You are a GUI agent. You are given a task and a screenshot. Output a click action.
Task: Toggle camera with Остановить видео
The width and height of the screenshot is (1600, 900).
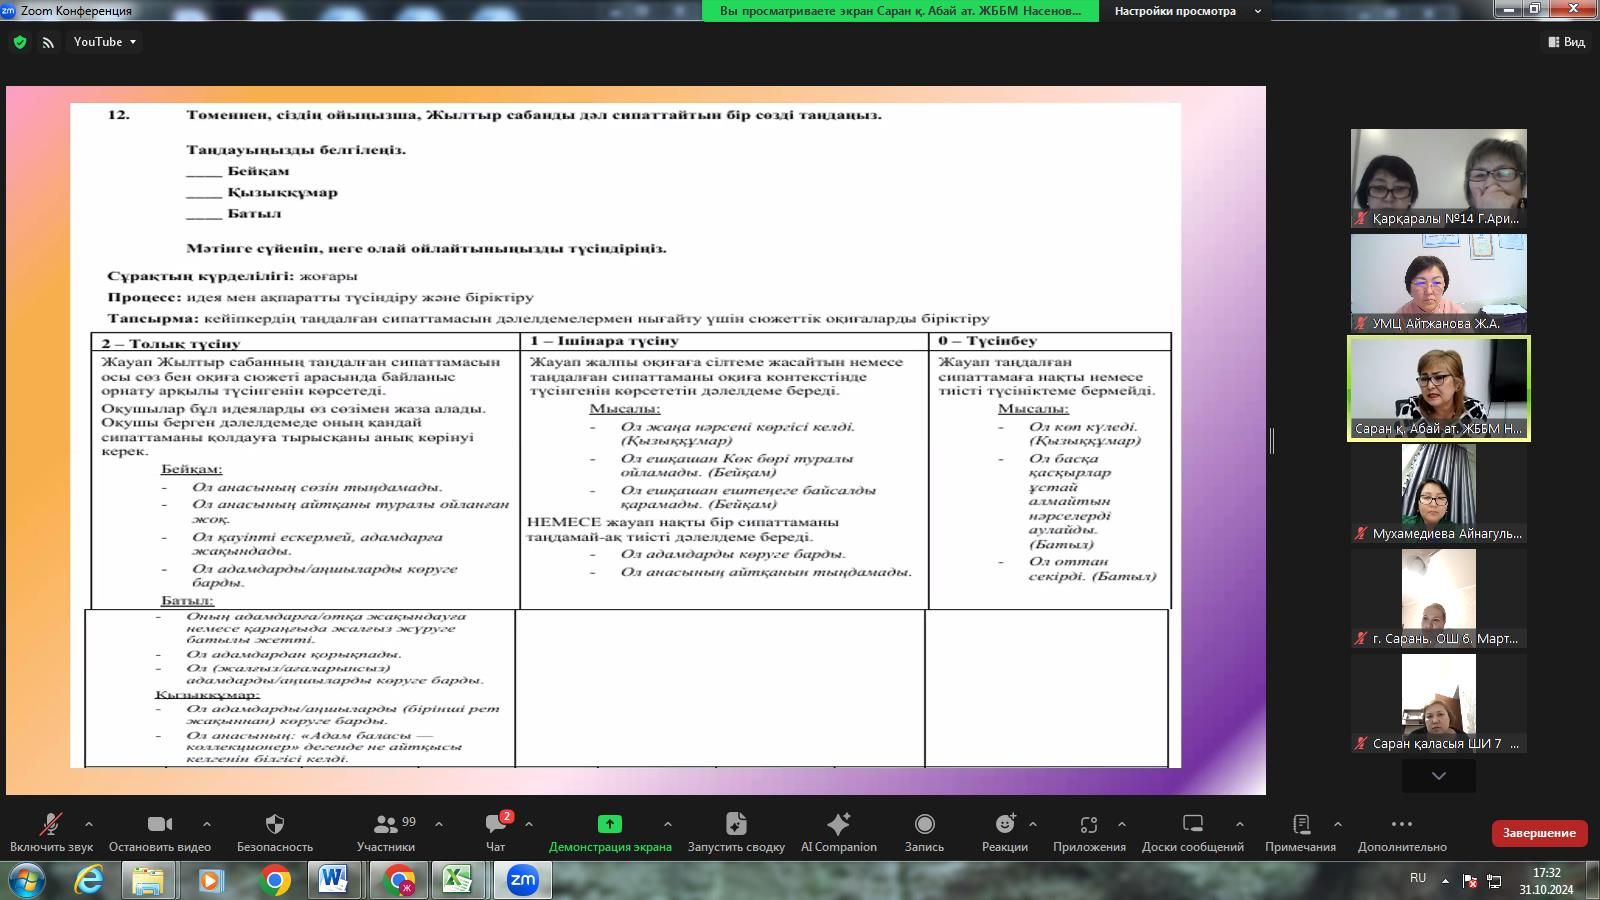tap(160, 824)
